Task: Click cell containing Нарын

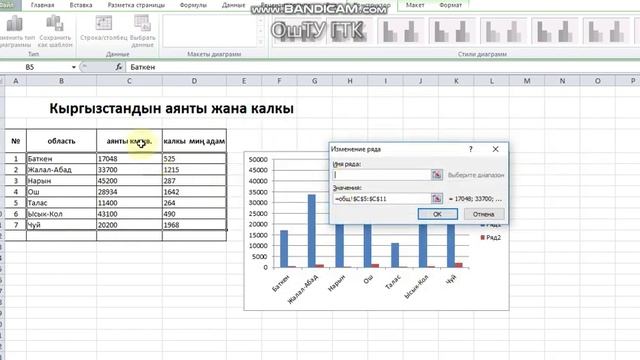Action: click(61, 180)
